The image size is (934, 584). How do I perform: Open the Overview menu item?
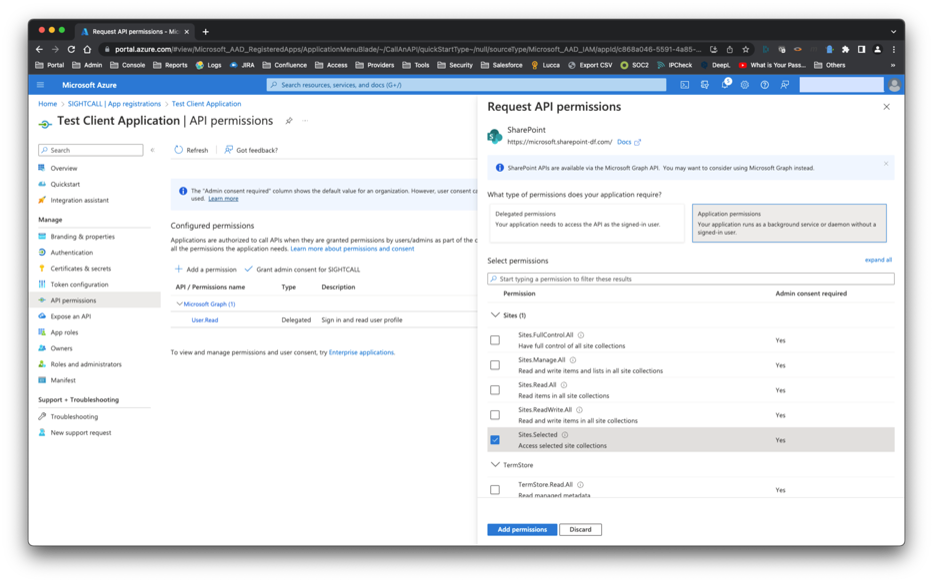64,169
